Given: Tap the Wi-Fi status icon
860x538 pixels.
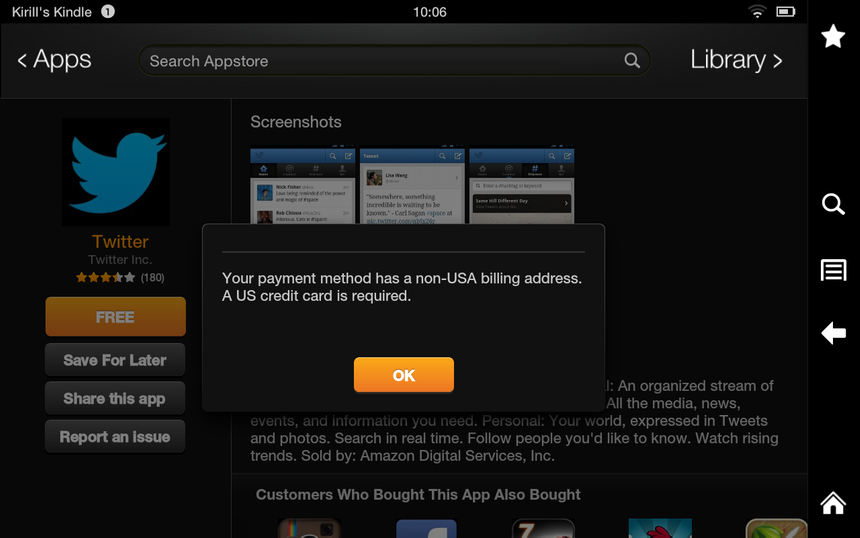Looking at the screenshot, I should [757, 12].
